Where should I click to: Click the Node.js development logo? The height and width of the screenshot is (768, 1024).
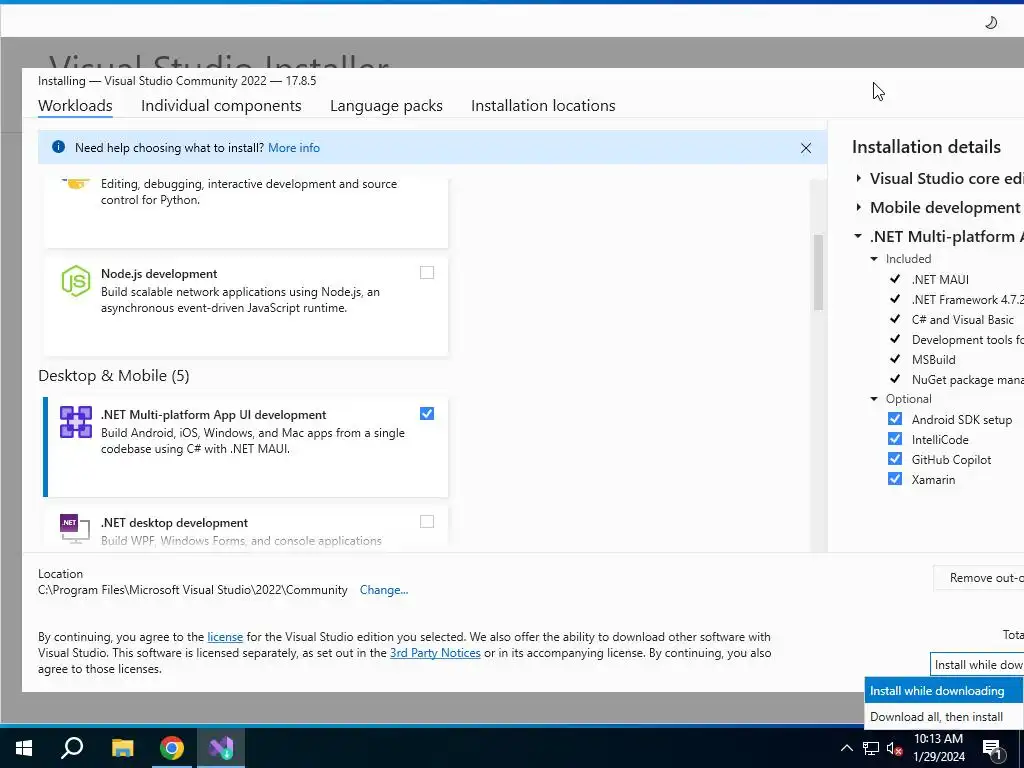coord(76,281)
